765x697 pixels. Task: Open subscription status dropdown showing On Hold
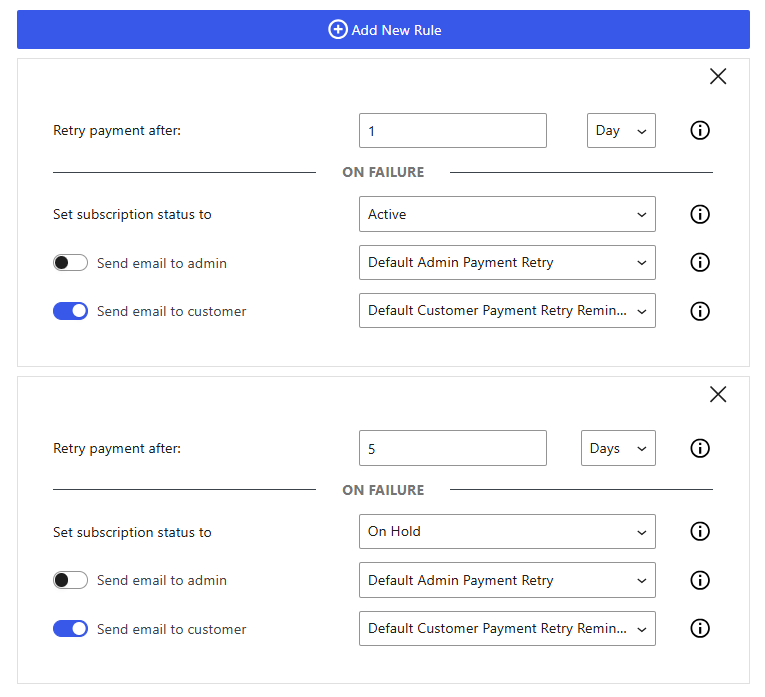507,532
